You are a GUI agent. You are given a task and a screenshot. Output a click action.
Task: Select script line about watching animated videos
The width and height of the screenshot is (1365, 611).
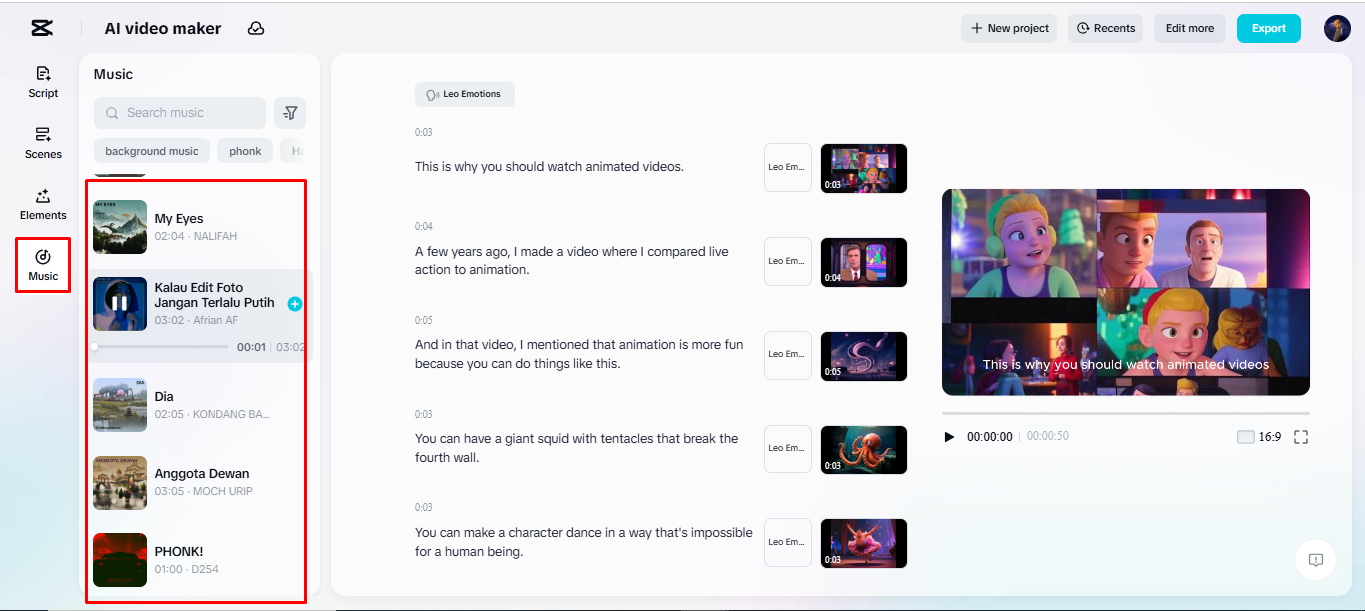pyautogui.click(x=550, y=167)
